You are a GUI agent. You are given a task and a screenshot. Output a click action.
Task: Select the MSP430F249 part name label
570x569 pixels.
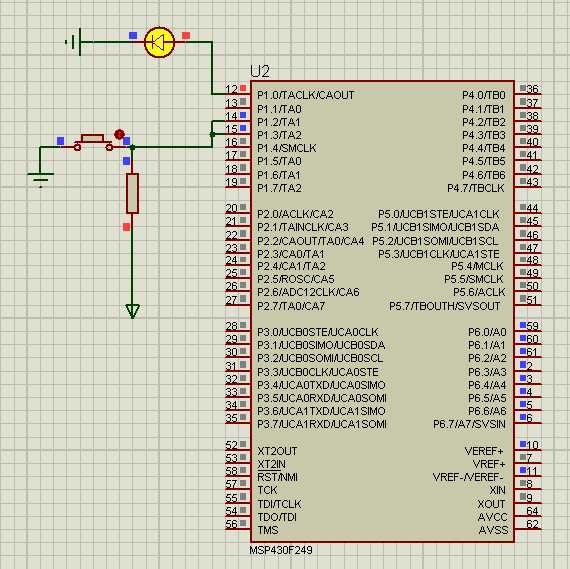281,550
